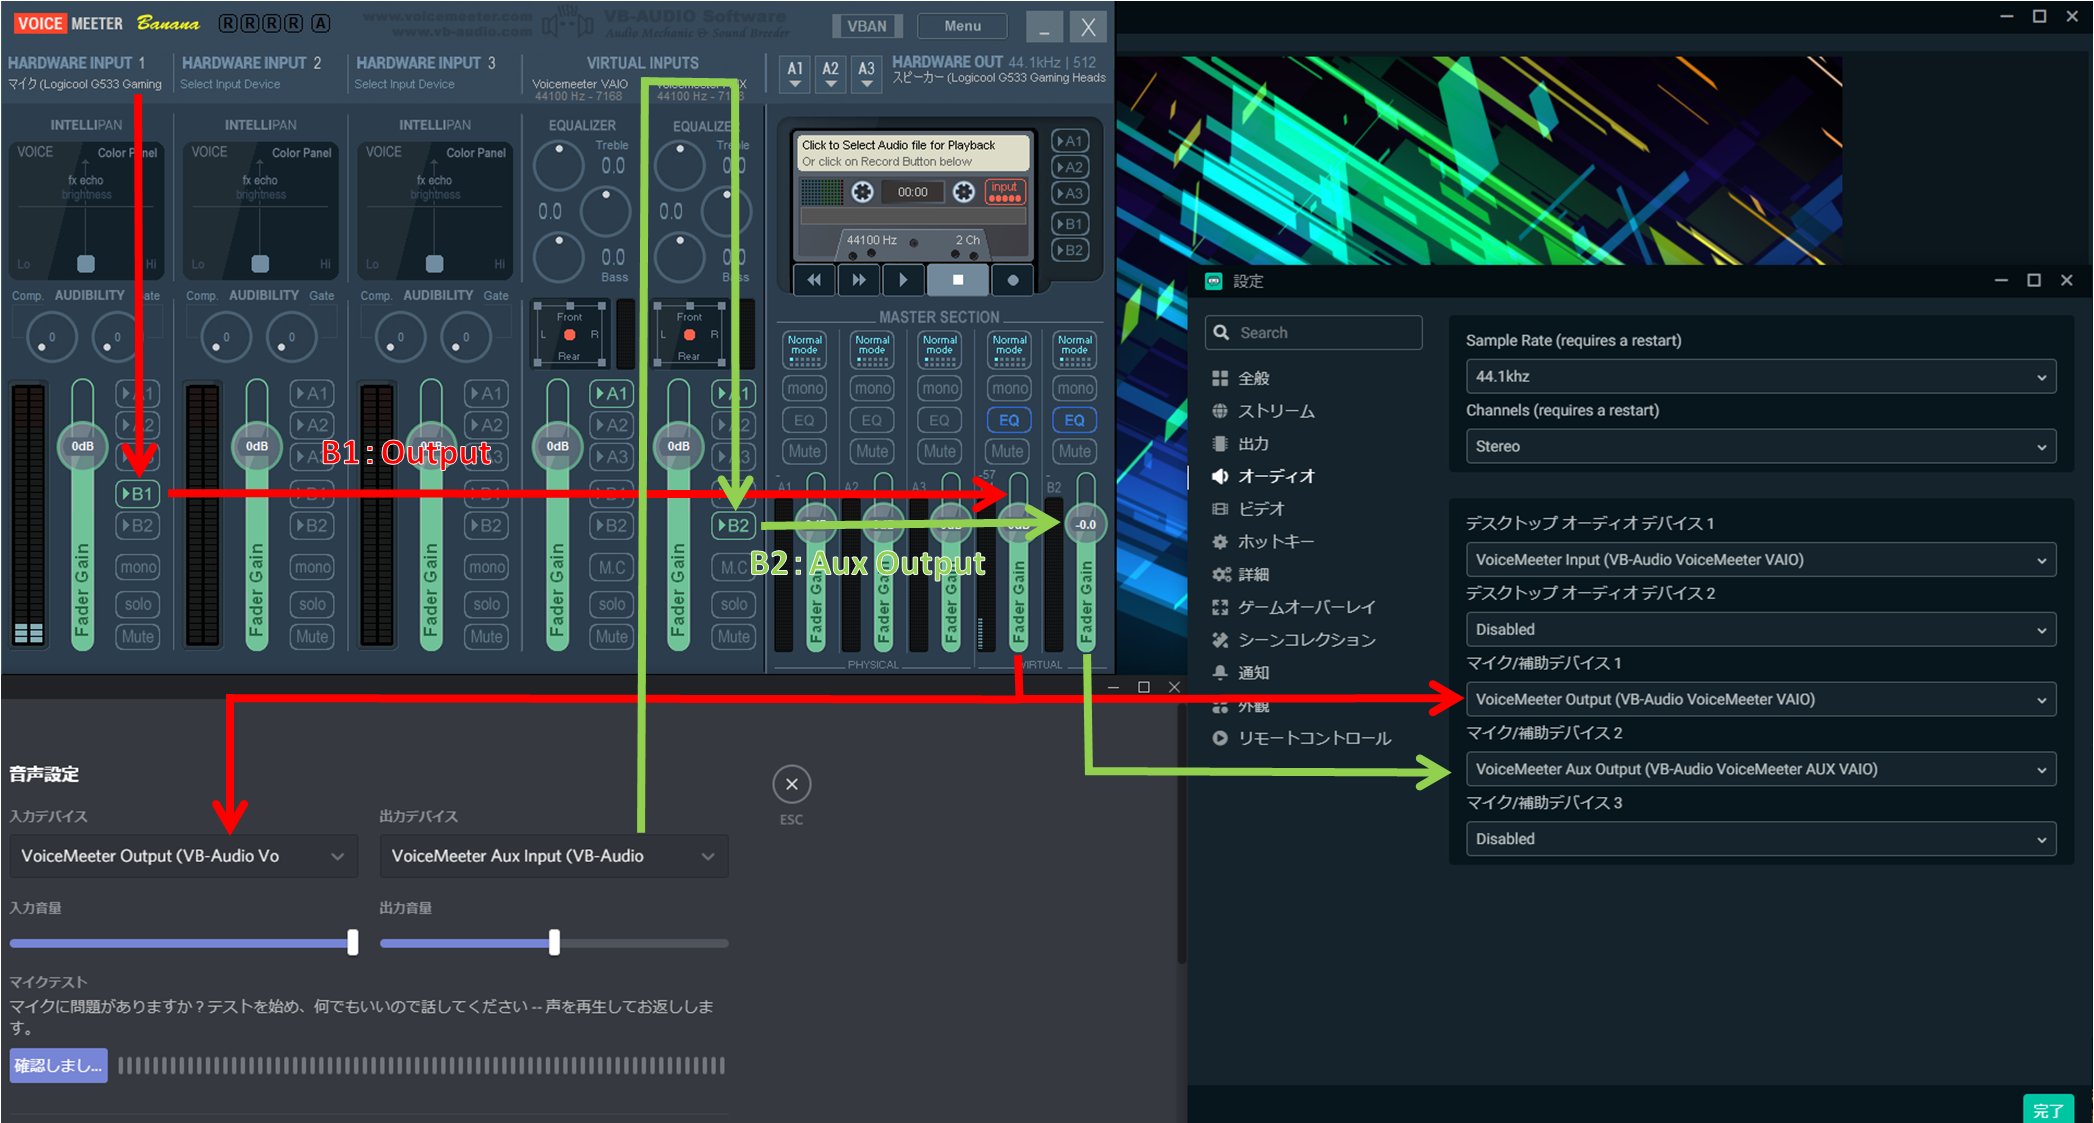This screenshot has width=2094, height=1123.
Task: Open the Channels Stereo dropdown
Action: [1760, 446]
